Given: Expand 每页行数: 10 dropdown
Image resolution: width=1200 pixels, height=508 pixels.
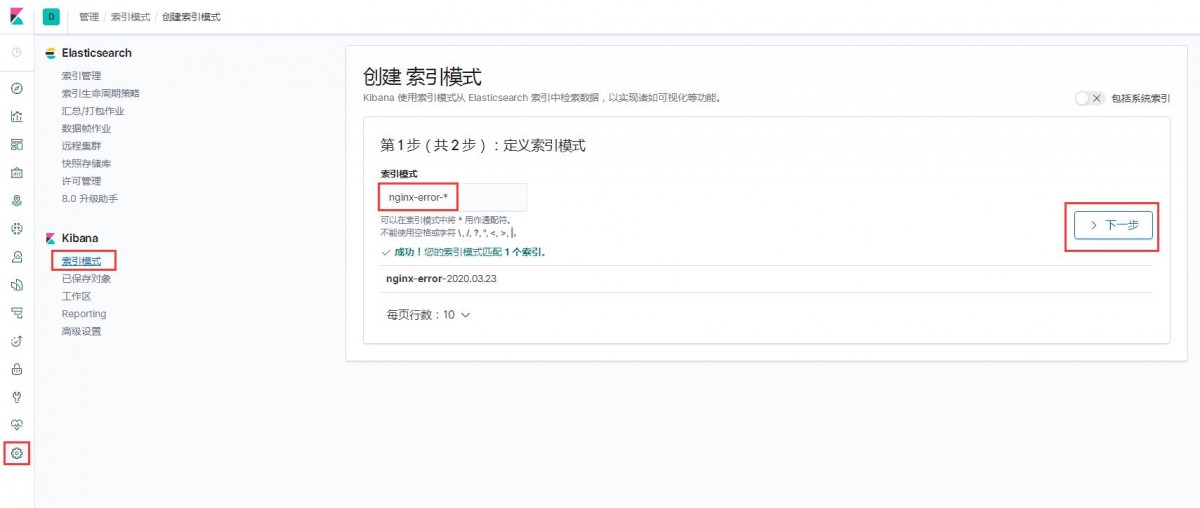Looking at the screenshot, I should [428, 314].
